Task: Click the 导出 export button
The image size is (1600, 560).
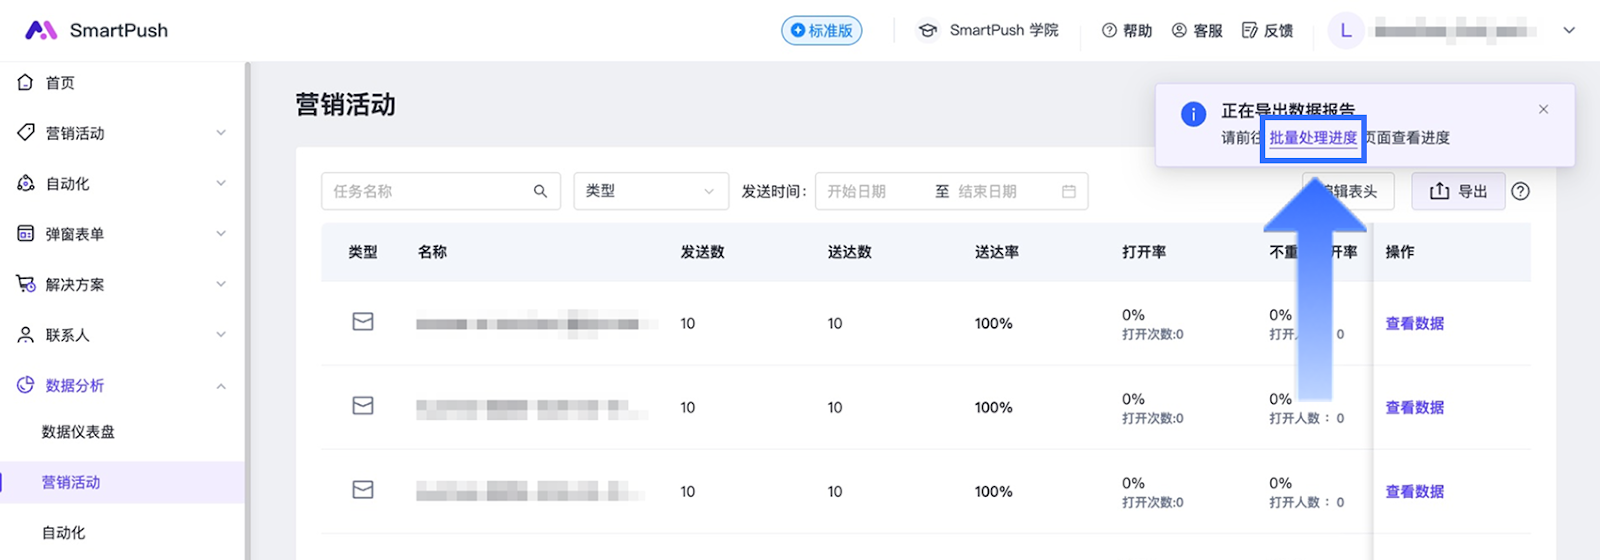Action: [1458, 191]
